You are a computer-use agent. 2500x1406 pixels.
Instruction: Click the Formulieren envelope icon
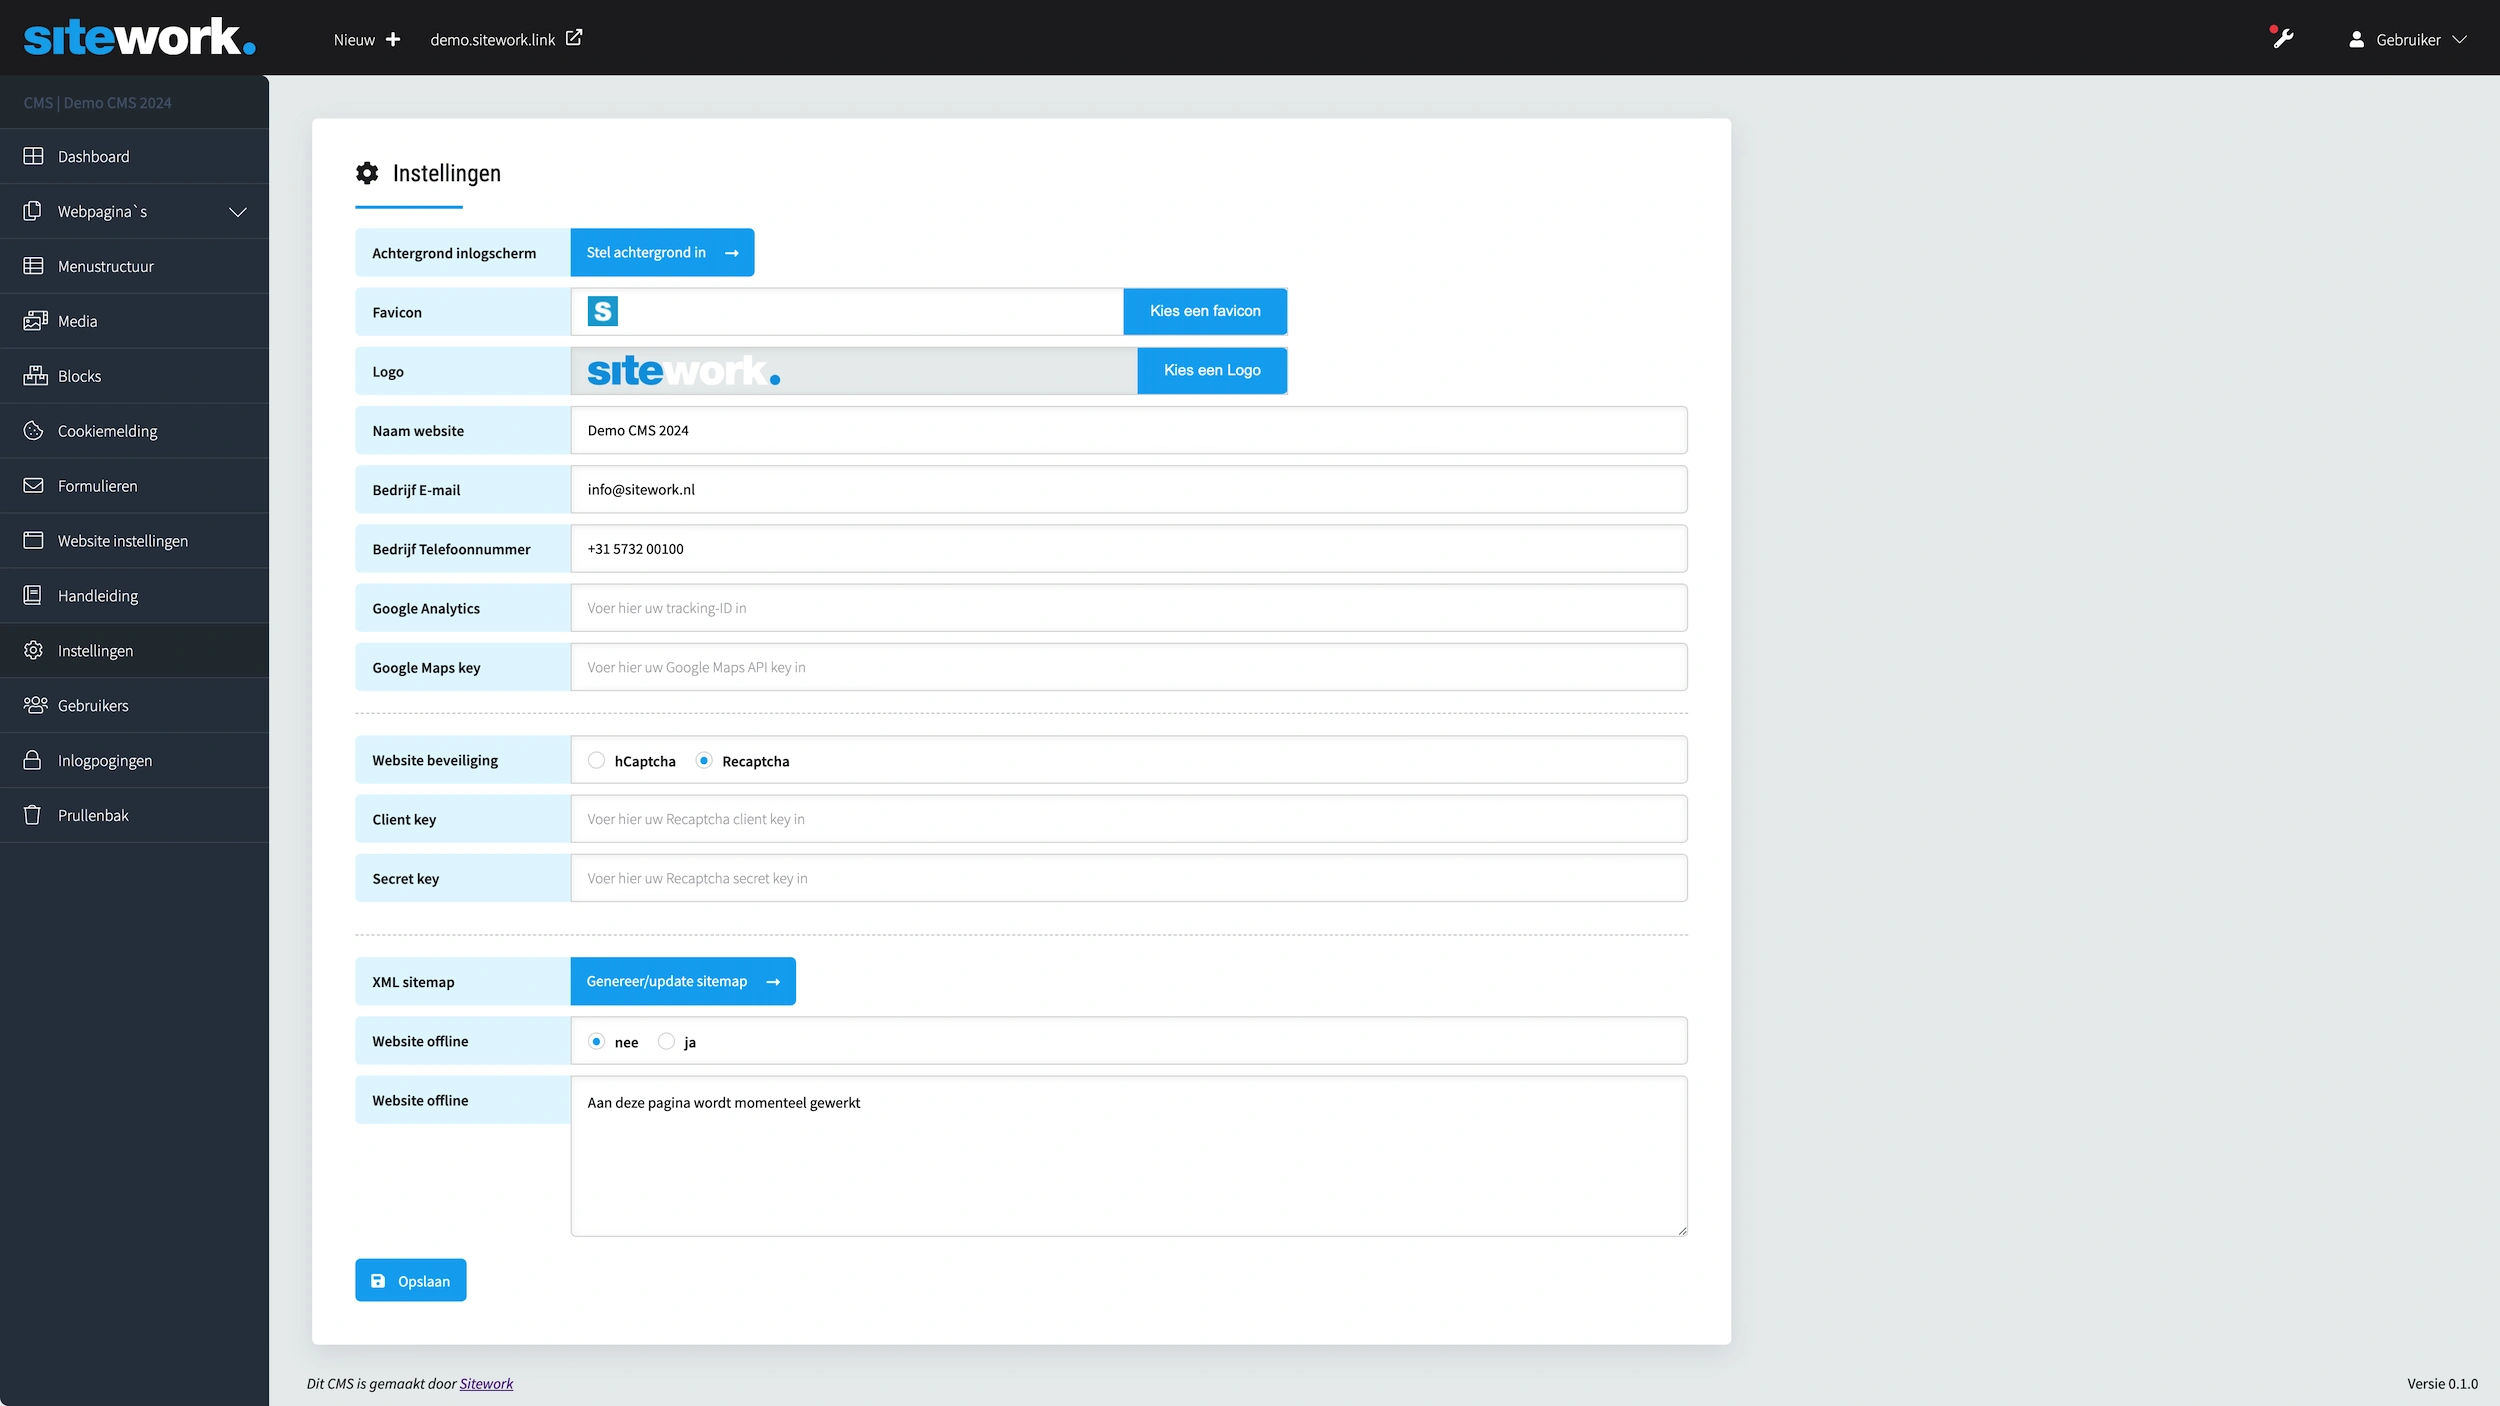coord(33,486)
